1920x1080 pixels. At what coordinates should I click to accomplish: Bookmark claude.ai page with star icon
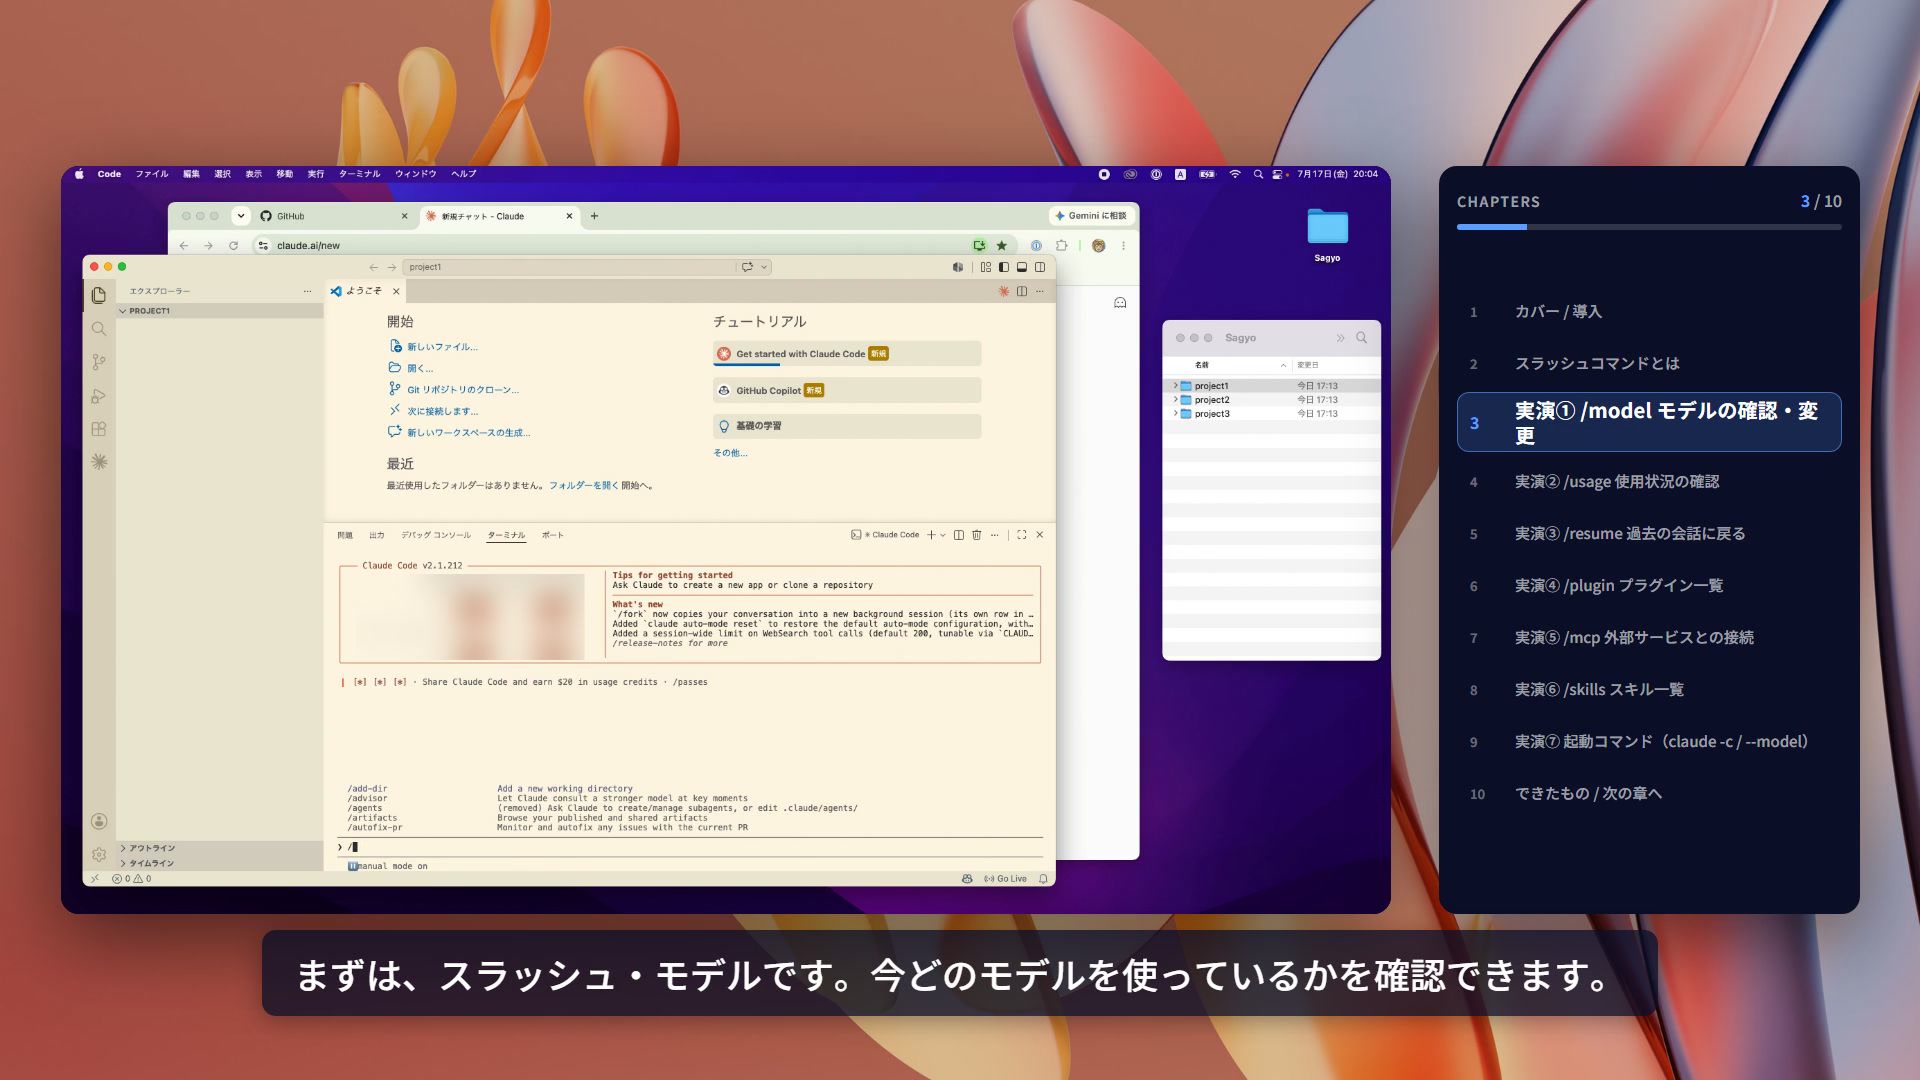(x=1001, y=246)
